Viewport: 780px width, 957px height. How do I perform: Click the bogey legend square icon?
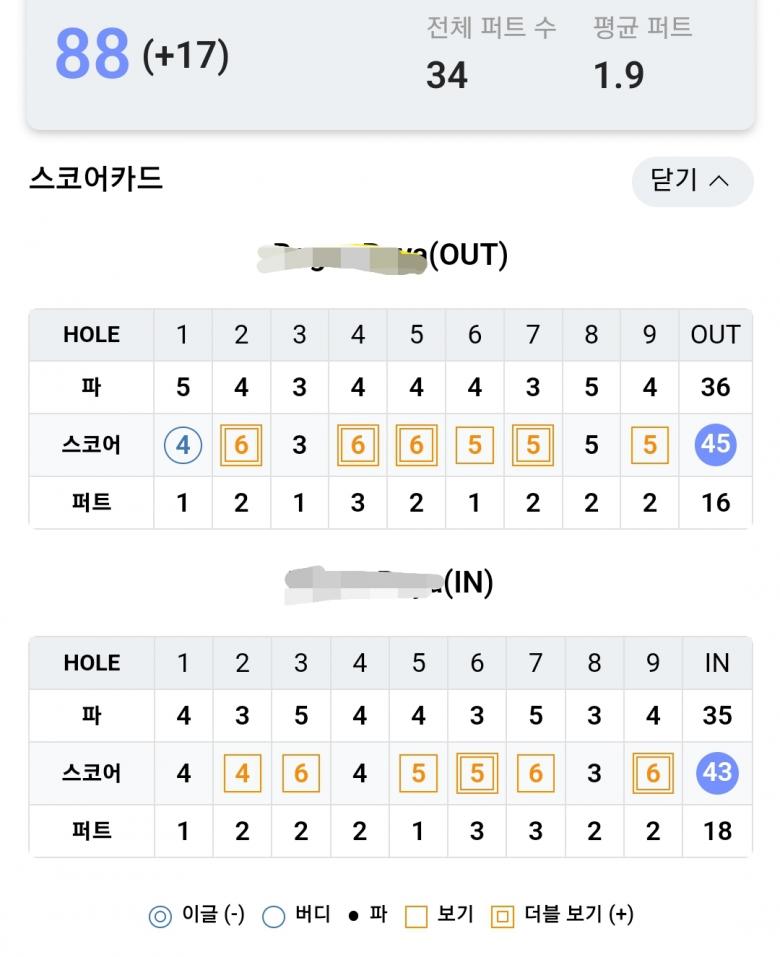[x=416, y=916]
